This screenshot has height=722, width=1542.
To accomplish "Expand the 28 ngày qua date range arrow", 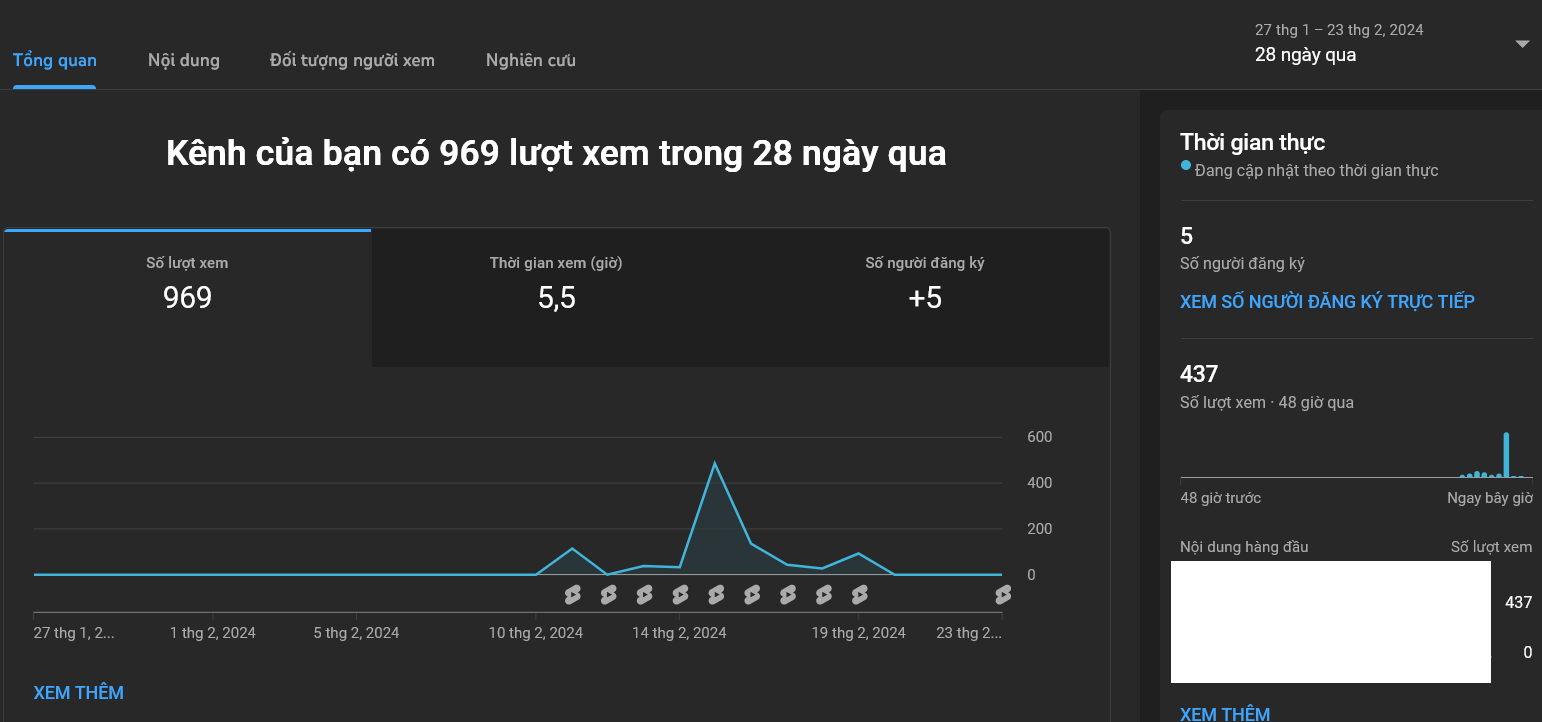I will tap(1522, 44).
